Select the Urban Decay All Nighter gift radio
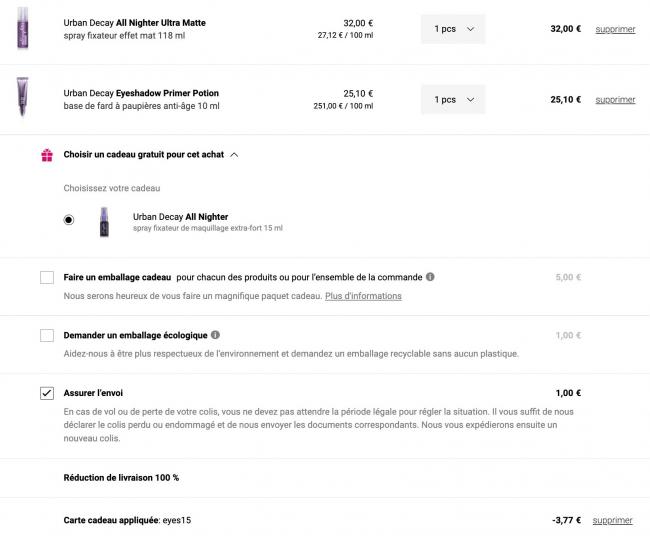The height and width of the screenshot is (536, 650). (68, 220)
